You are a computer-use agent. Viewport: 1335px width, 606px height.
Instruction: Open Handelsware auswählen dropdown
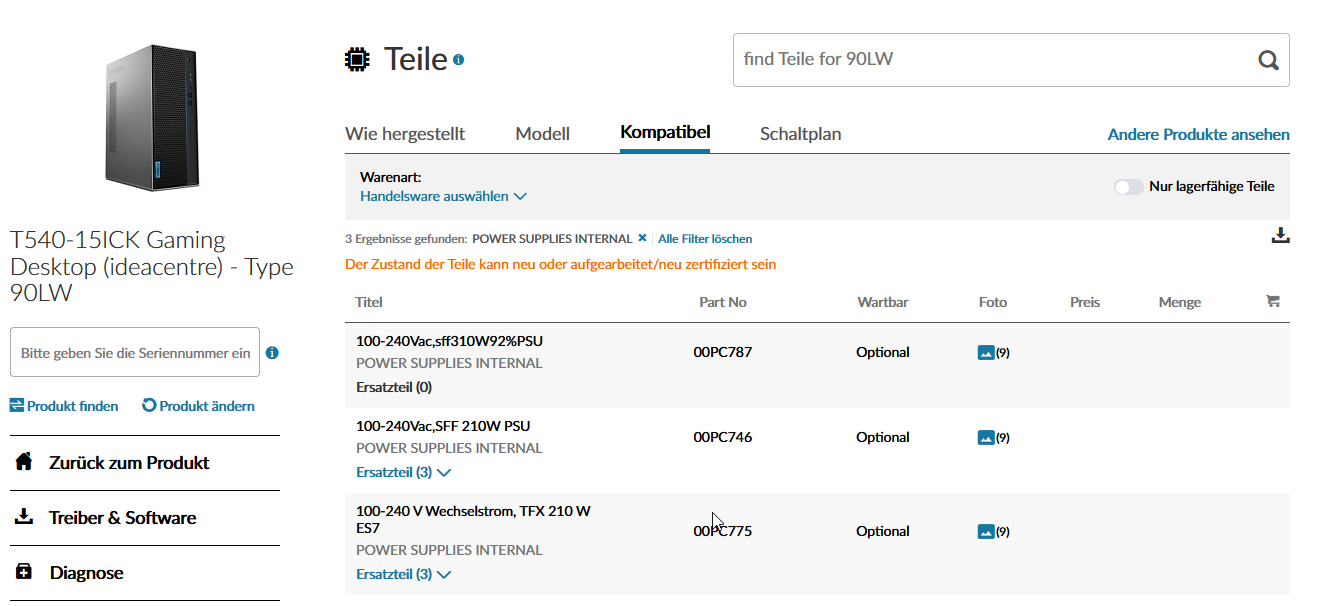tap(443, 196)
